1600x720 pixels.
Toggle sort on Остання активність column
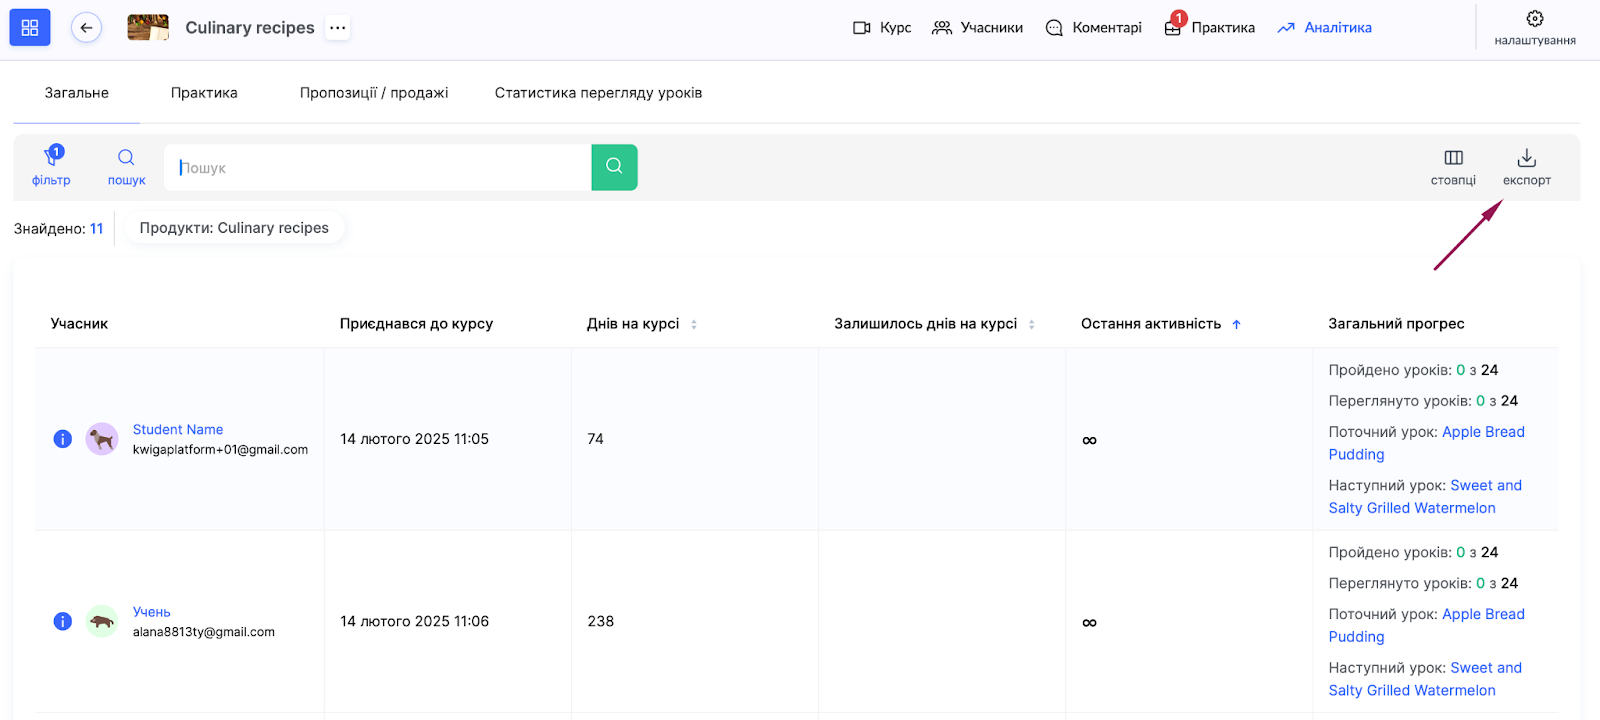click(x=1236, y=324)
